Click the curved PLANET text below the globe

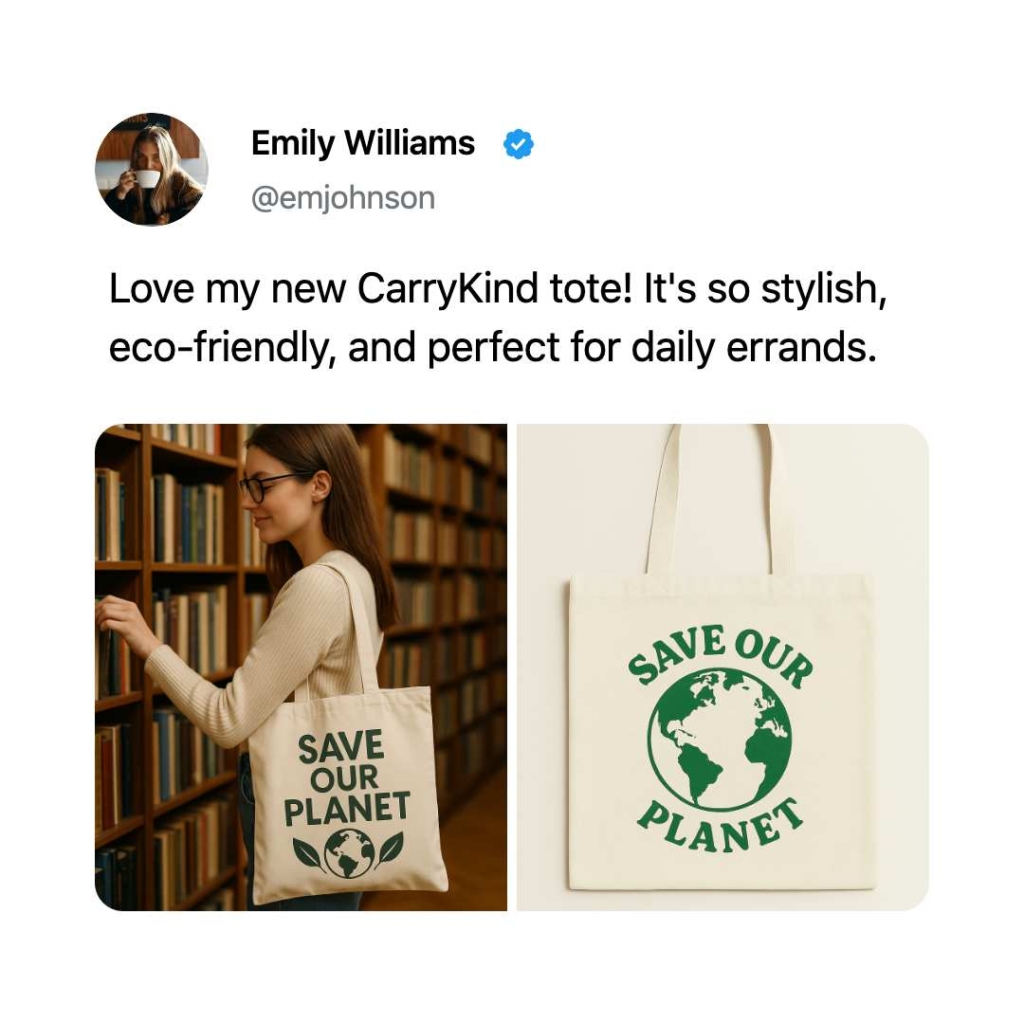720,827
